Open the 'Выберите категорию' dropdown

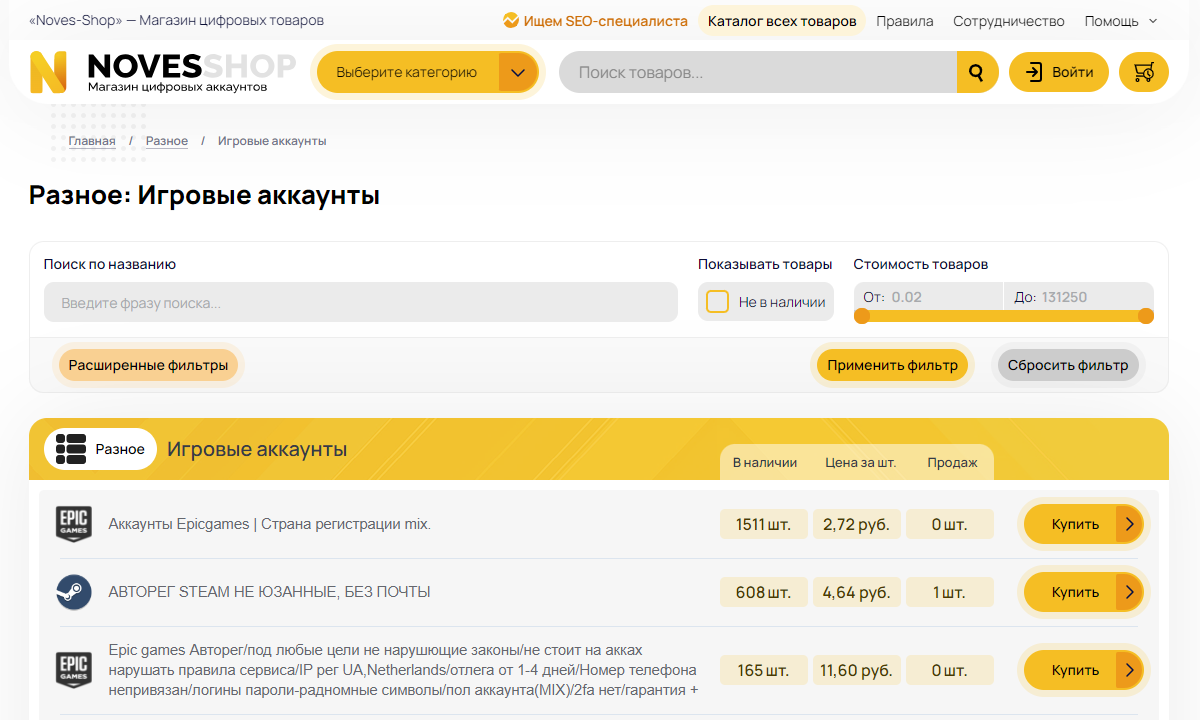[x=427, y=72]
